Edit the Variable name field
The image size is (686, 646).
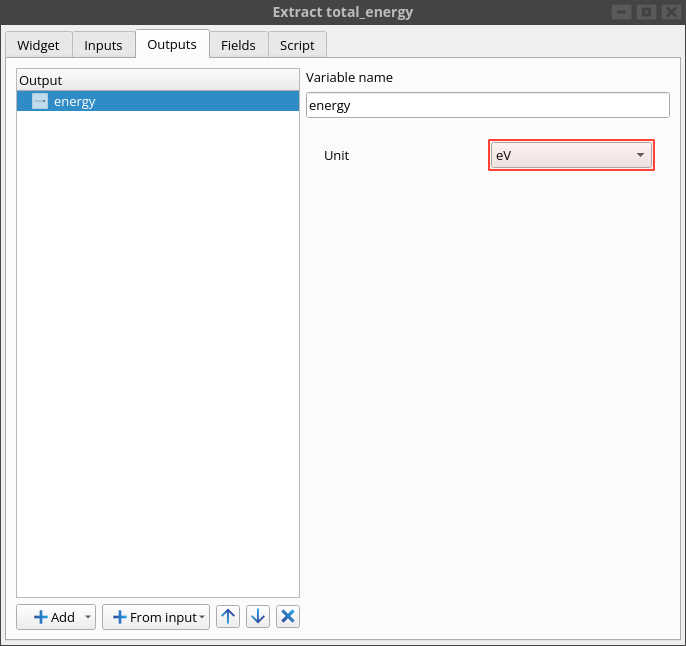487,105
